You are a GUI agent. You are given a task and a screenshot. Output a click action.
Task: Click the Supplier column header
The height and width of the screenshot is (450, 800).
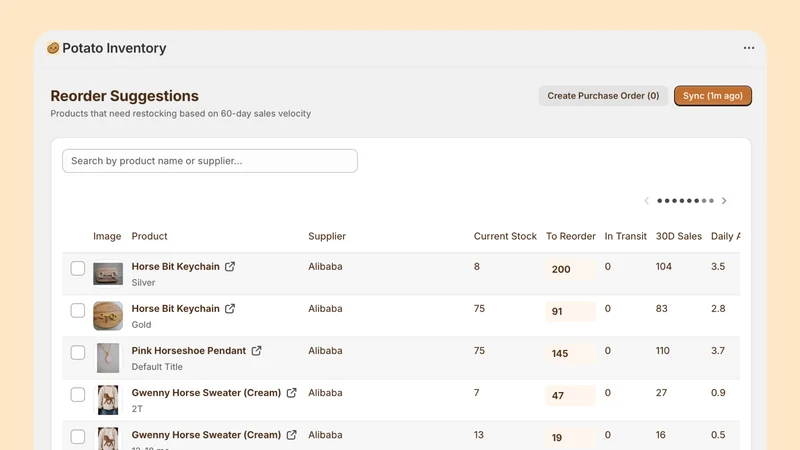(327, 236)
